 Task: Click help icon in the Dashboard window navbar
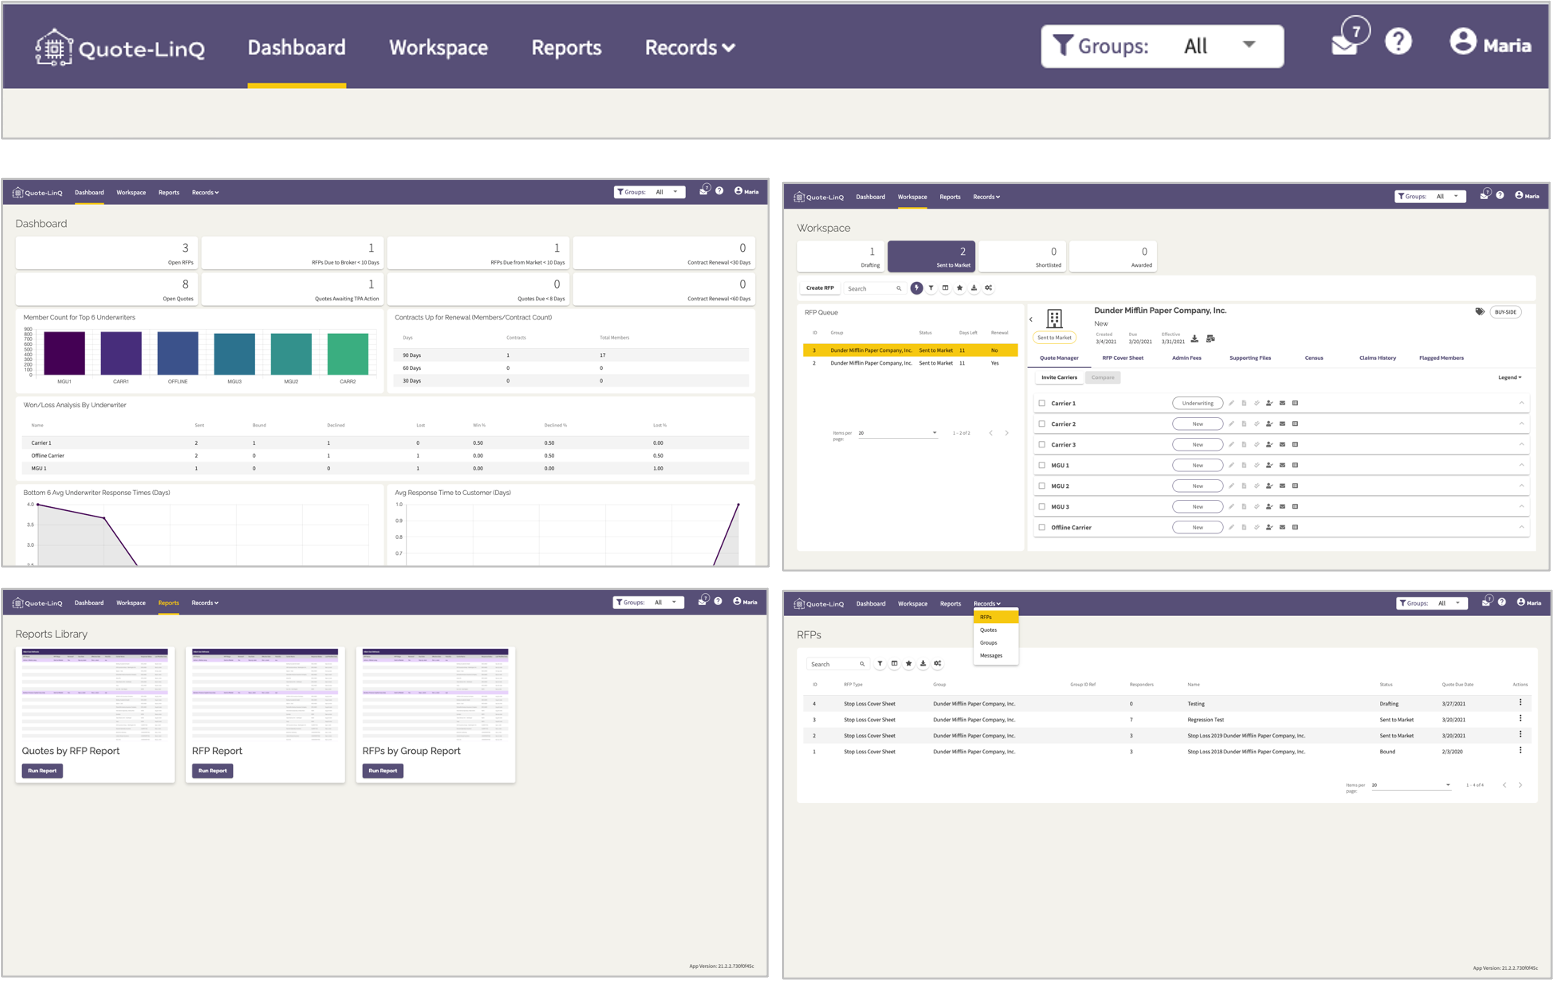[719, 191]
